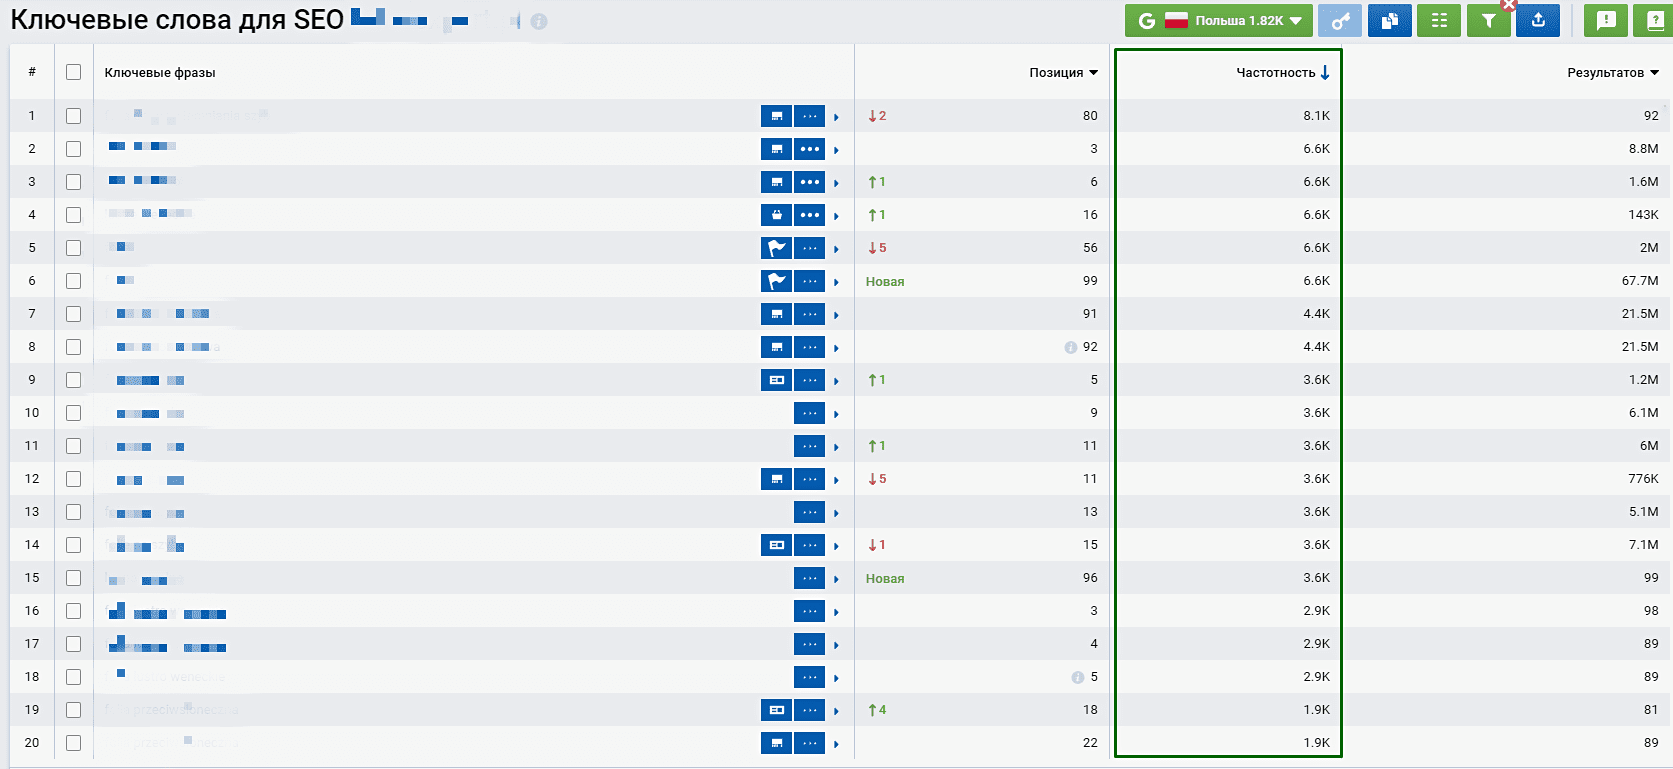This screenshot has width=1673, height=769.
Task: Open the feedback exclamation speech bubble icon
Action: point(1606,20)
